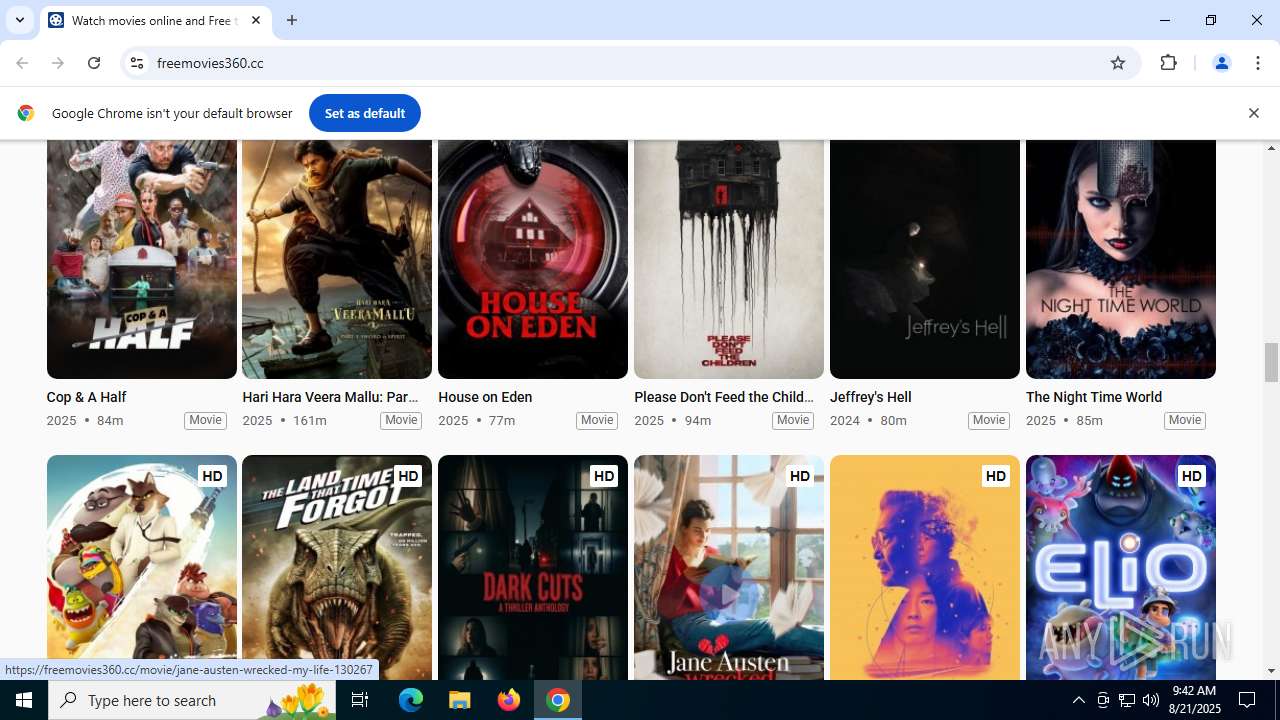Open the Jeffrey's Hell poster
Screen dimensions: 1280x720
925,259
